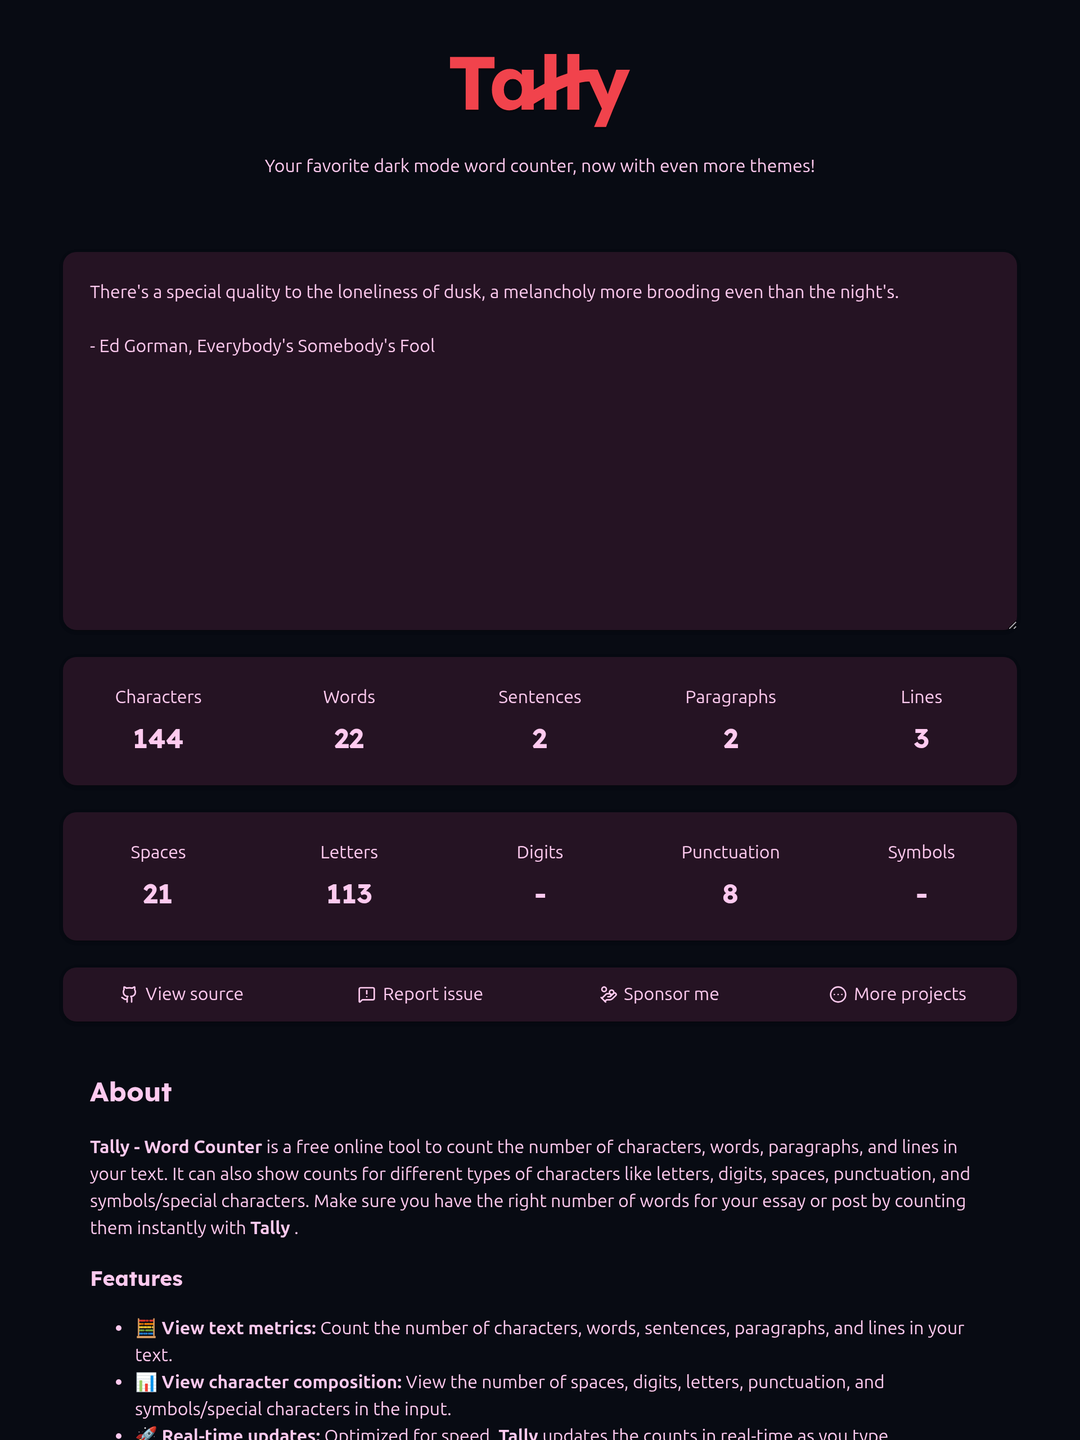The width and height of the screenshot is (1080, 1440).
Task: Click the speech bubble icon for Report issue
Action: (367, 994)
